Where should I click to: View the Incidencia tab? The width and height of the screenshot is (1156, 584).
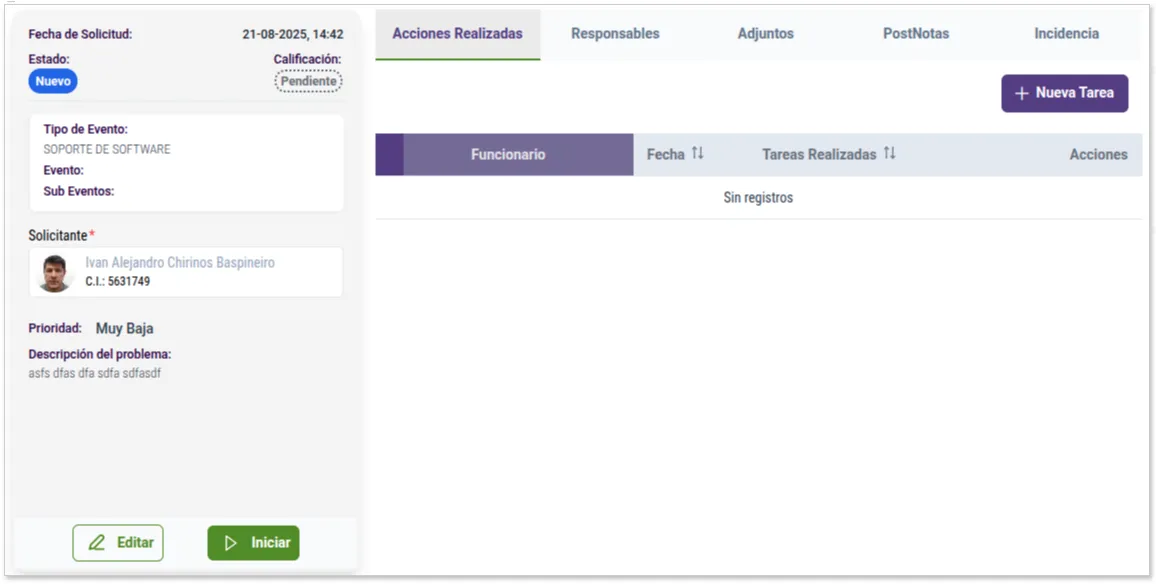pyautogui.click(x=1066, y=33)
